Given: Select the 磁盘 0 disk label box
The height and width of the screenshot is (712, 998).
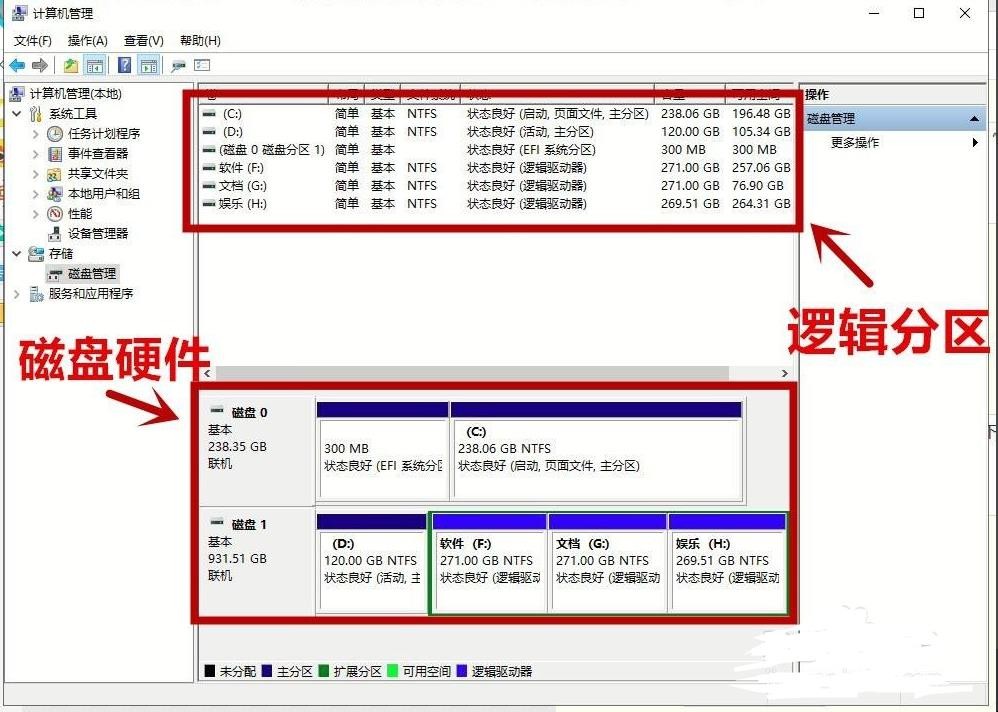Looking at the screenshot, I should 257,450.
